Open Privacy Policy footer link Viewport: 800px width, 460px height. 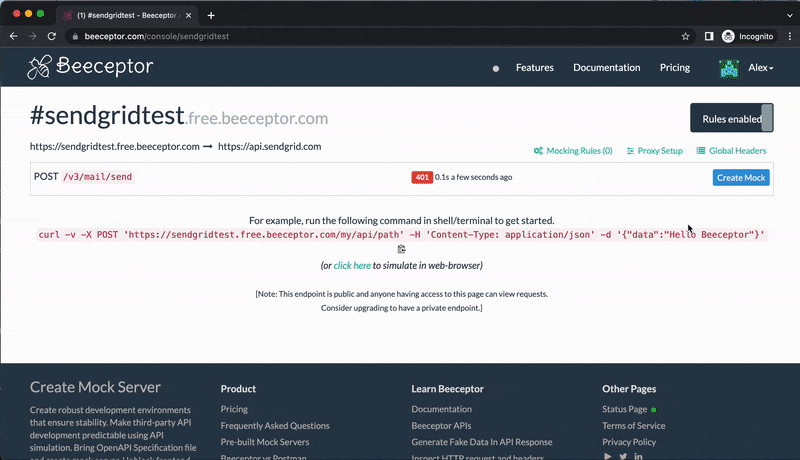[x=629, y=442]
